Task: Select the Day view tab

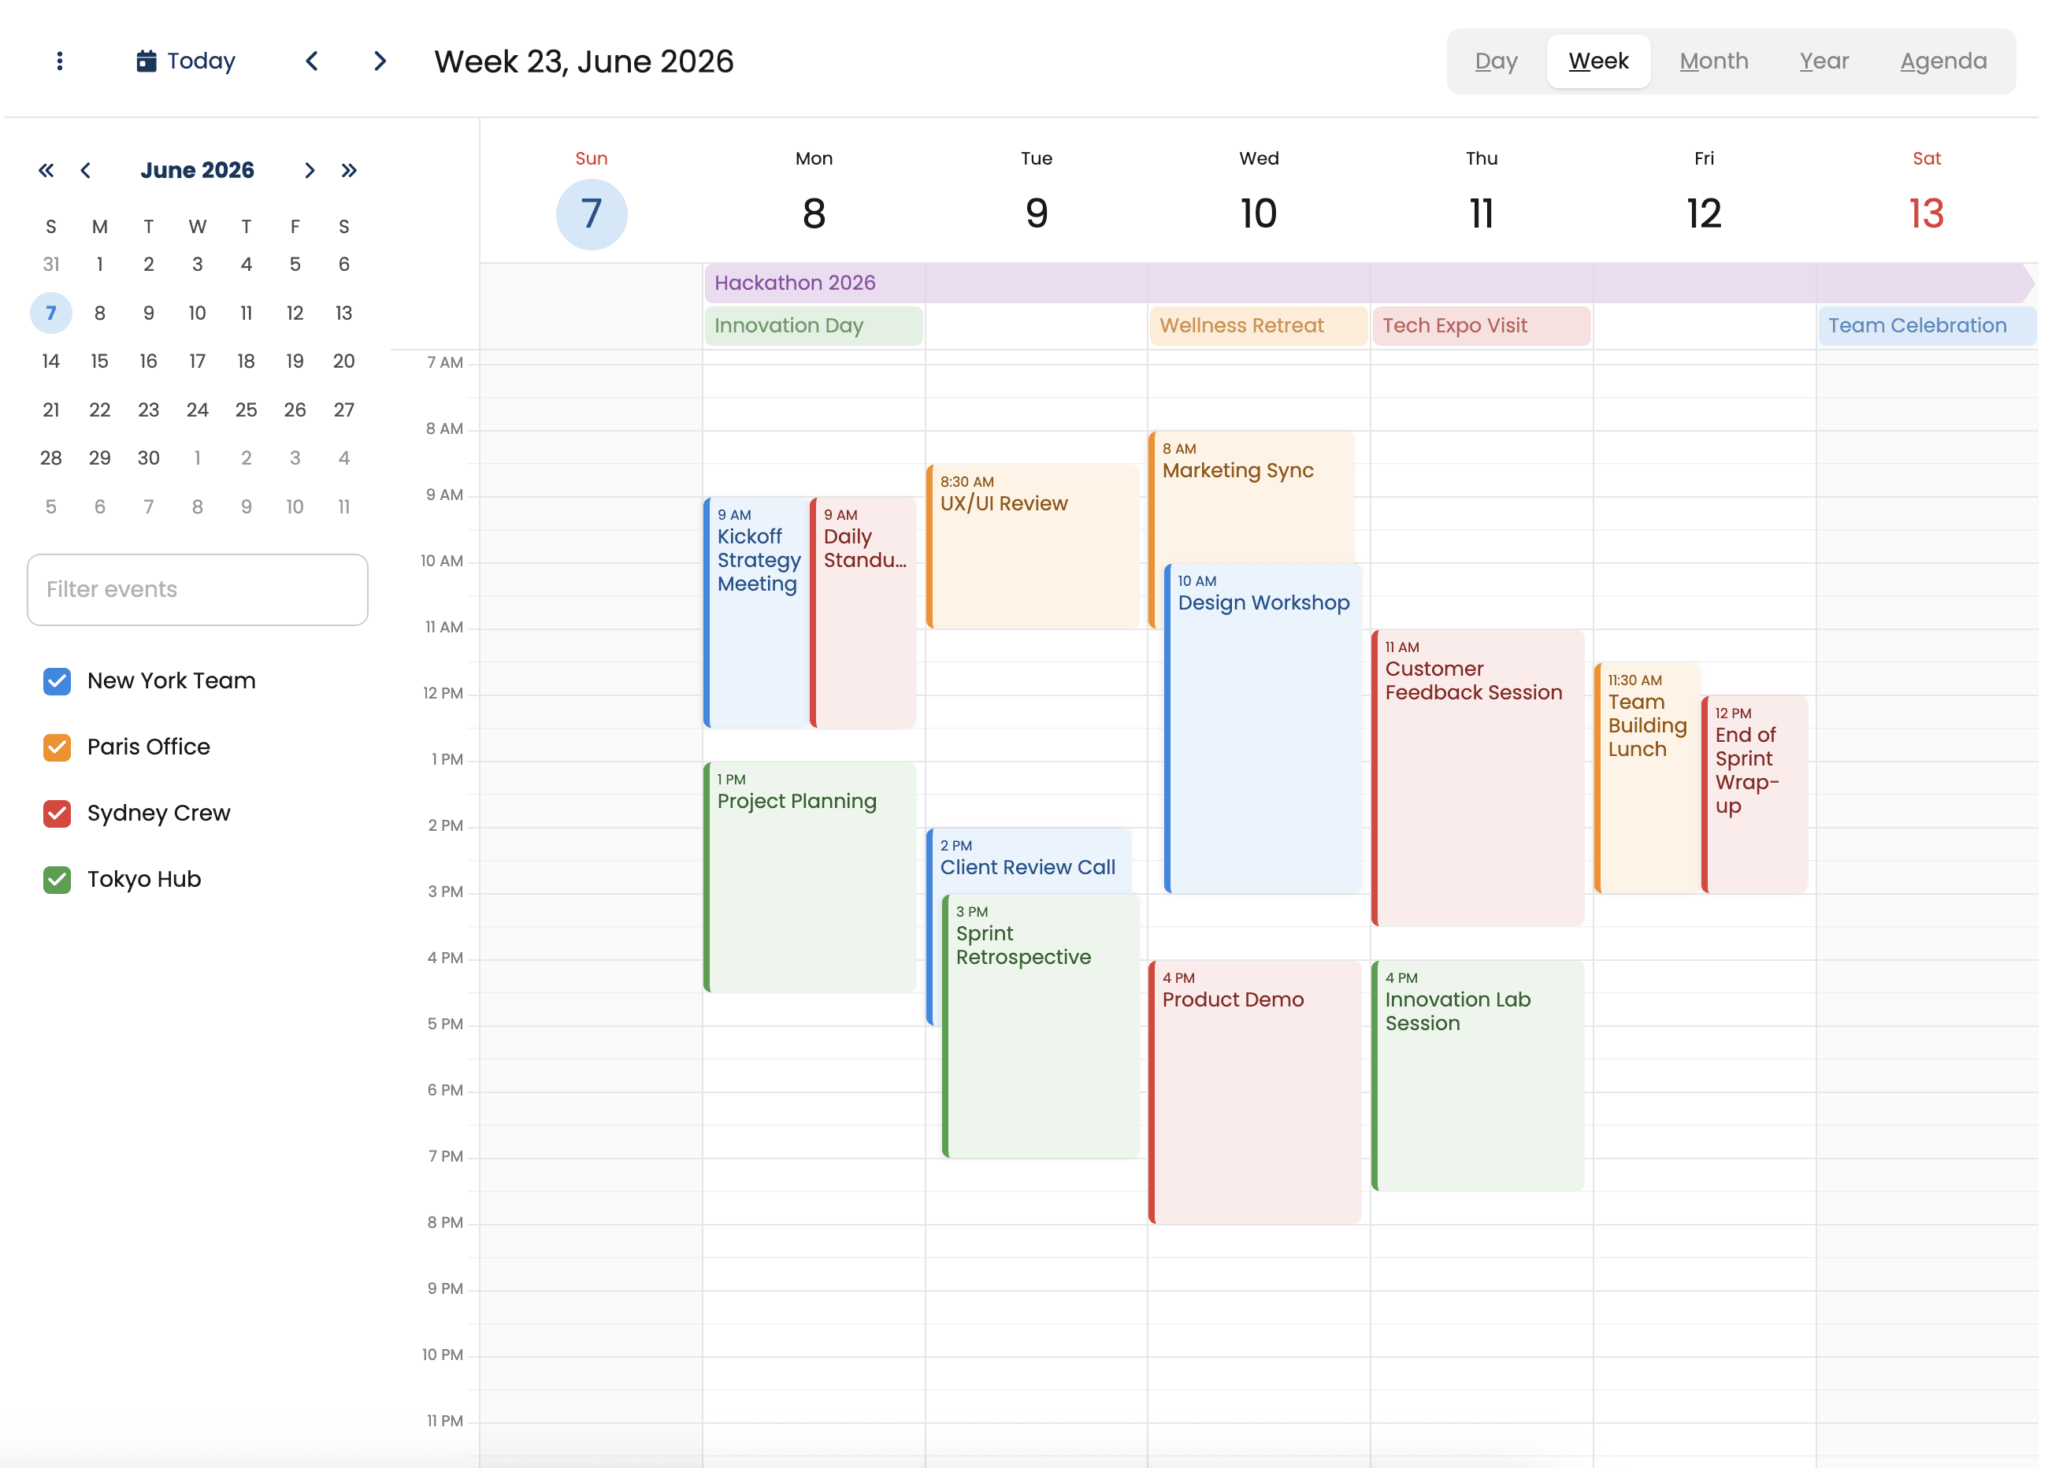Action: 1496,61
